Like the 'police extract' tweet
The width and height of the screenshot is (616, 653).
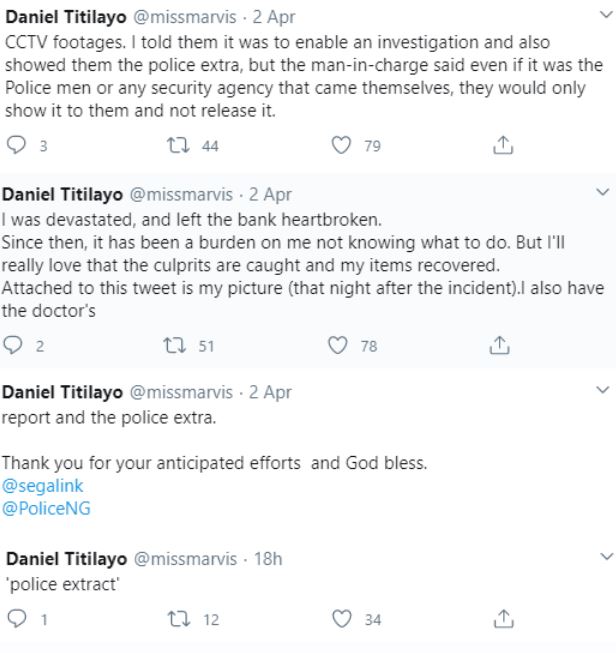342,619
